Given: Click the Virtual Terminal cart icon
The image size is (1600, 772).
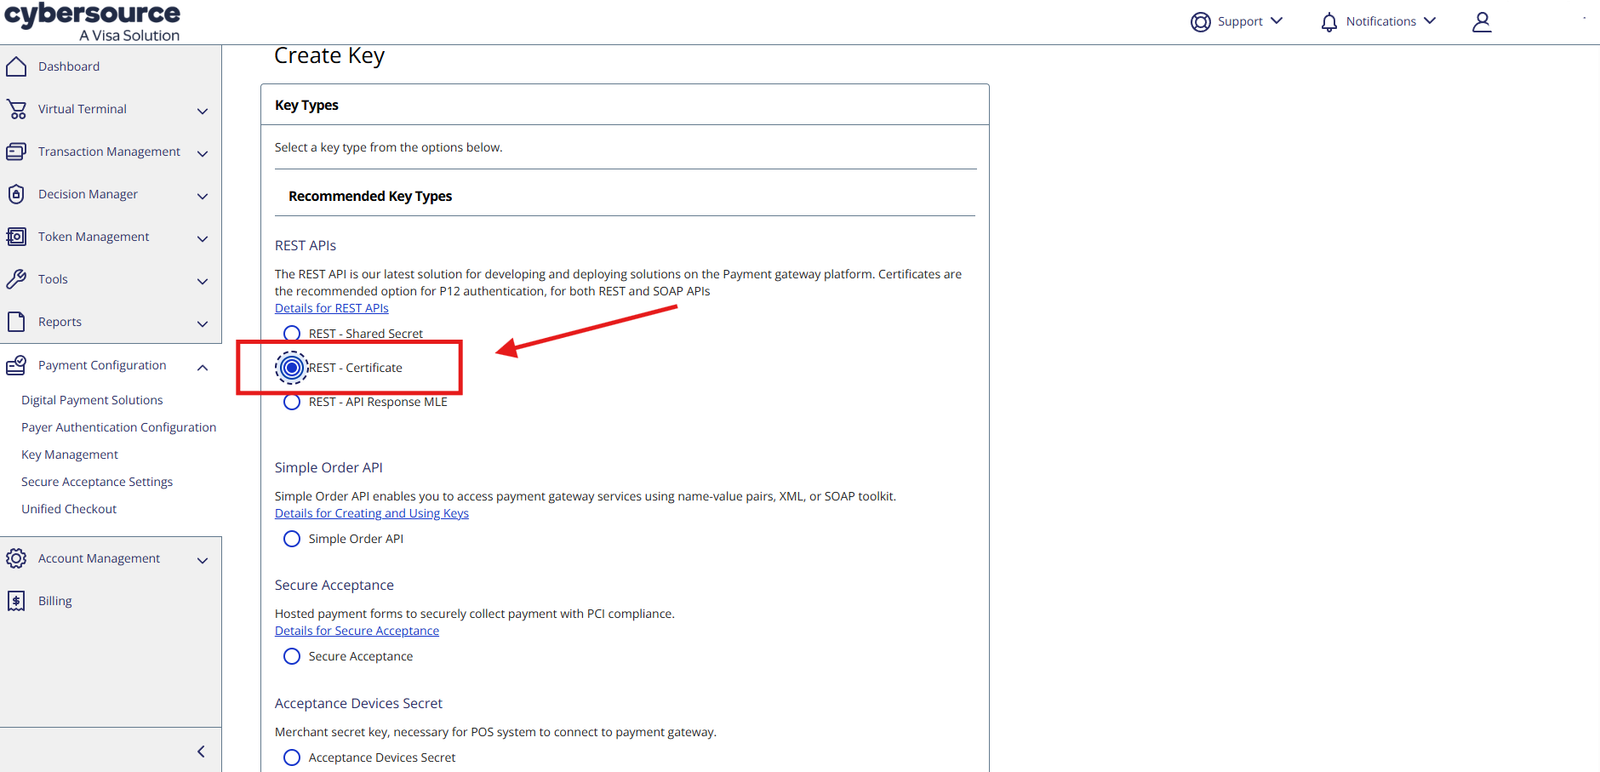Looking at the screenshot, I should pos(16,109).
